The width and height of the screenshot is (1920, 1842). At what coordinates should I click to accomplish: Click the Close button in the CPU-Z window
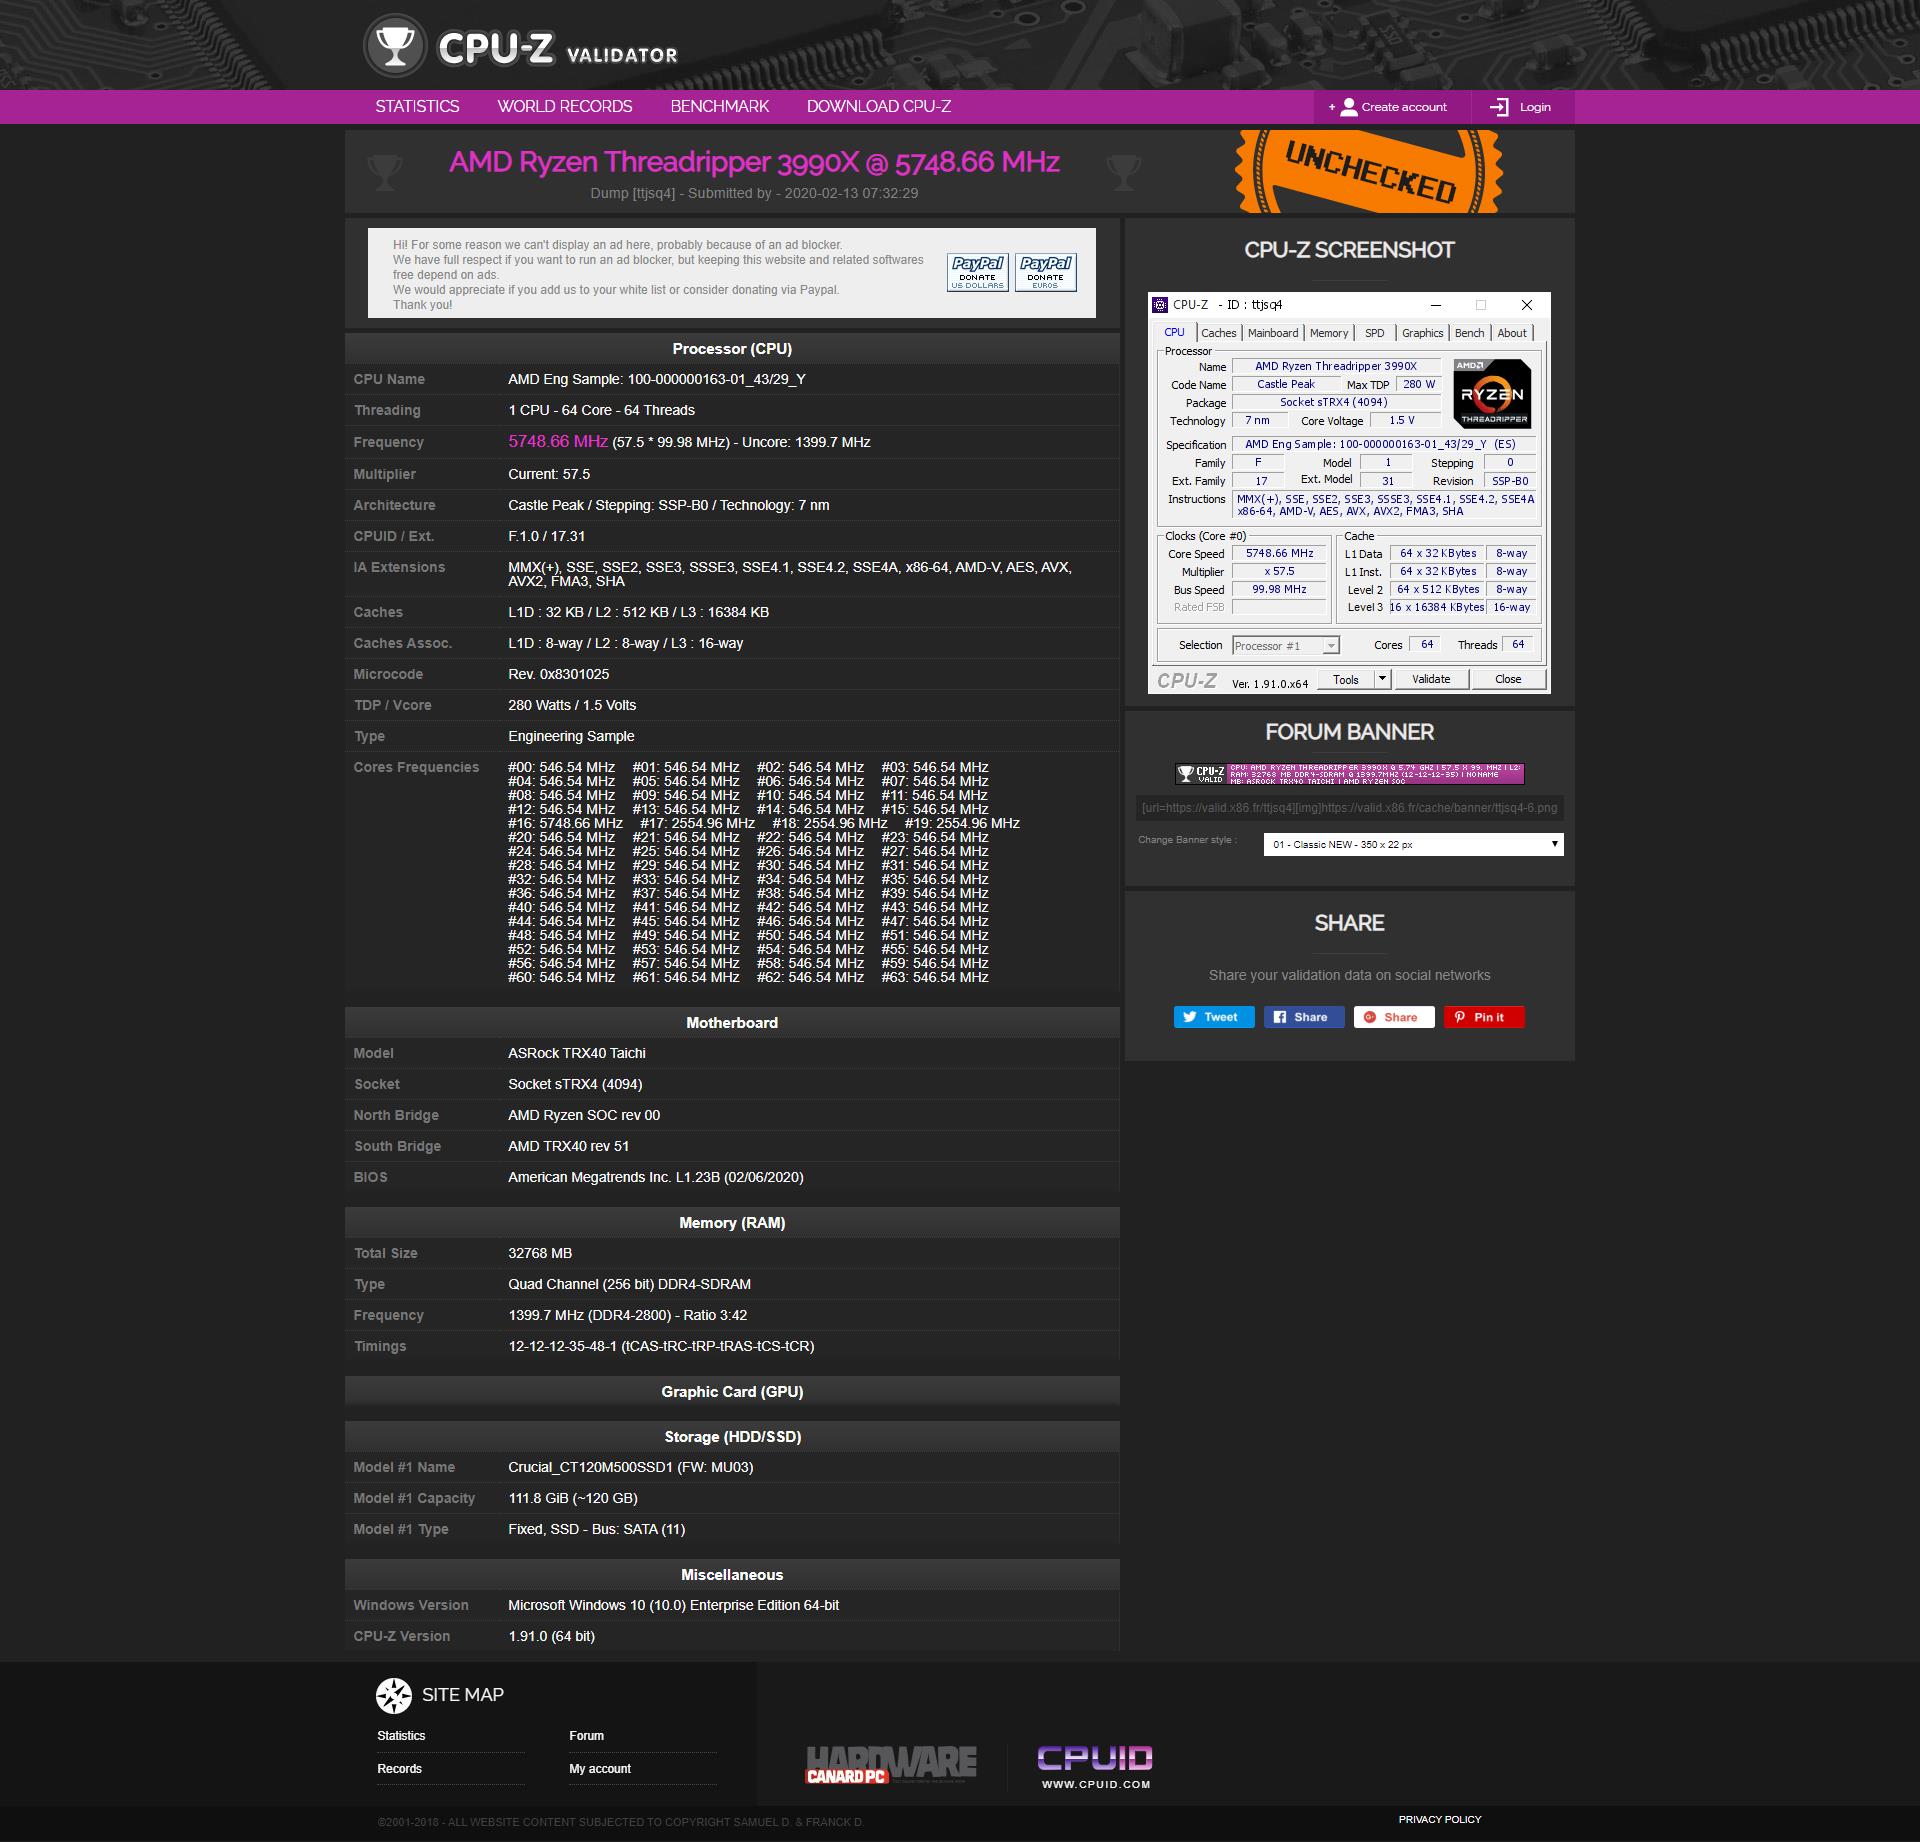[x=1508, y=680]
